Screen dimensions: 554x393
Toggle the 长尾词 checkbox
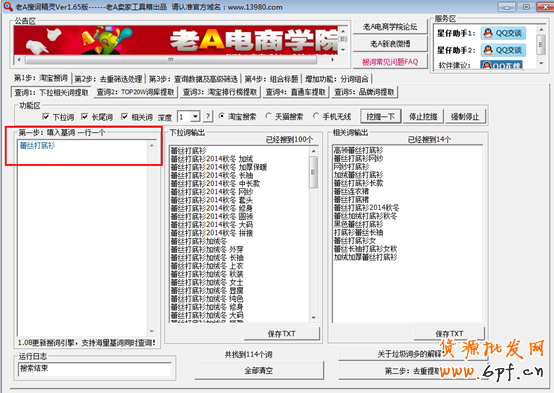click(x=85, y=116)
